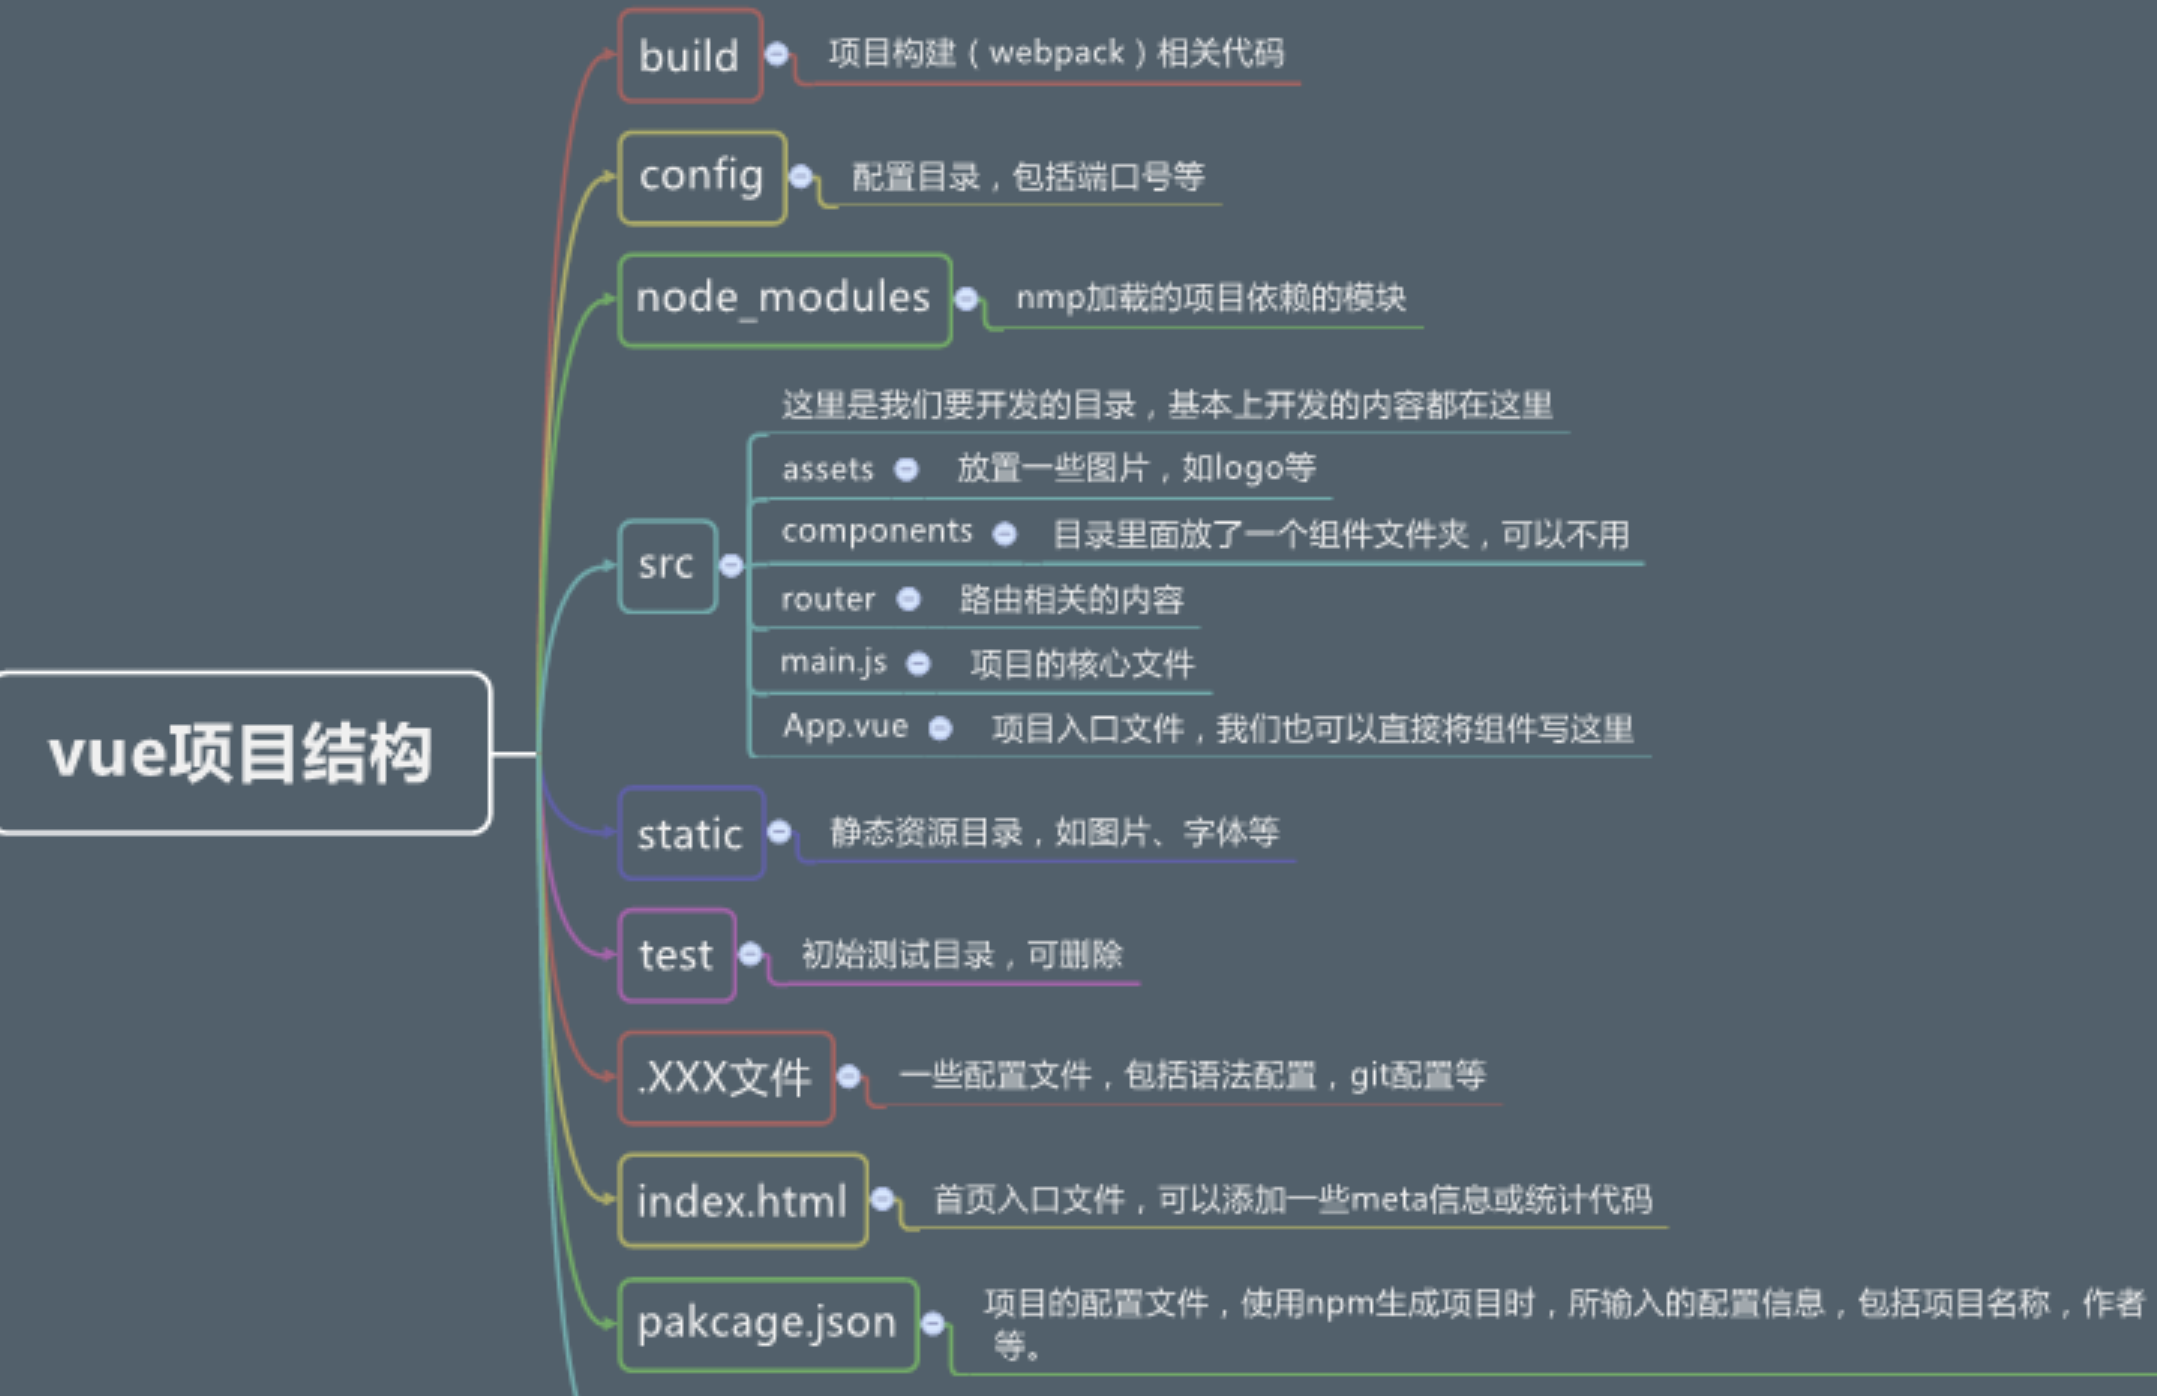The width and height of the screenshot is (2157, 1396).
Task: Collapse the build branch via its minus circle
Action: coord(777,54)
